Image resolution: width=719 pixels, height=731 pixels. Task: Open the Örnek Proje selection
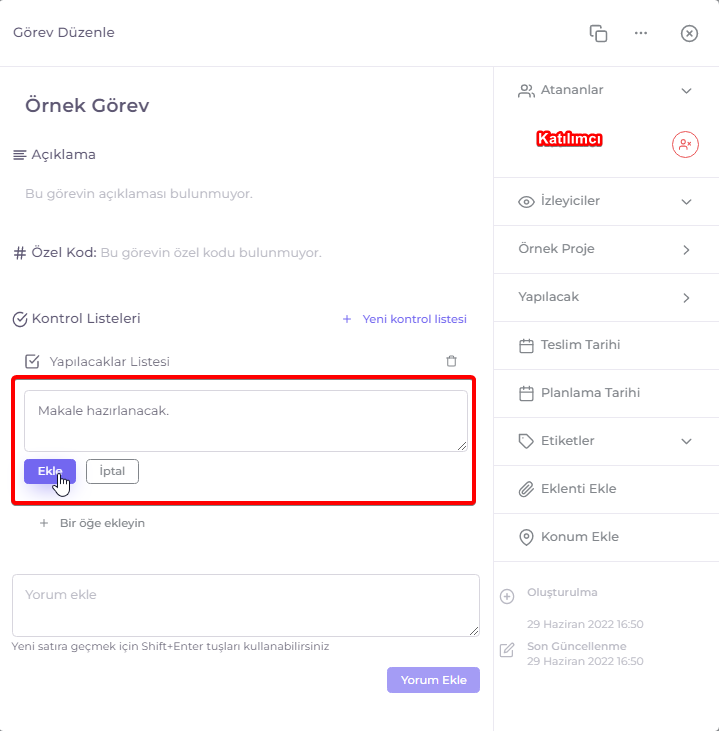point(606,249)
